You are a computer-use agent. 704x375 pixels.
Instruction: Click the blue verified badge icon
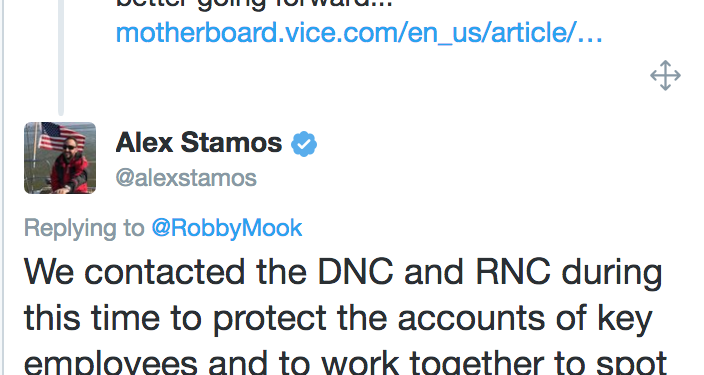click(x=304, y=144)
